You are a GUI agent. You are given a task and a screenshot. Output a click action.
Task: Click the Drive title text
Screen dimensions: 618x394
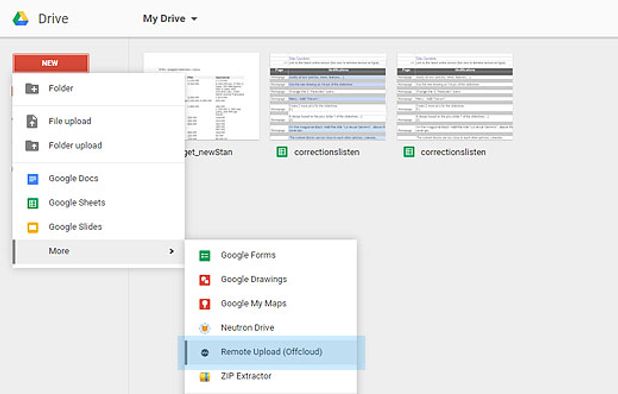(x=53, y=19)
